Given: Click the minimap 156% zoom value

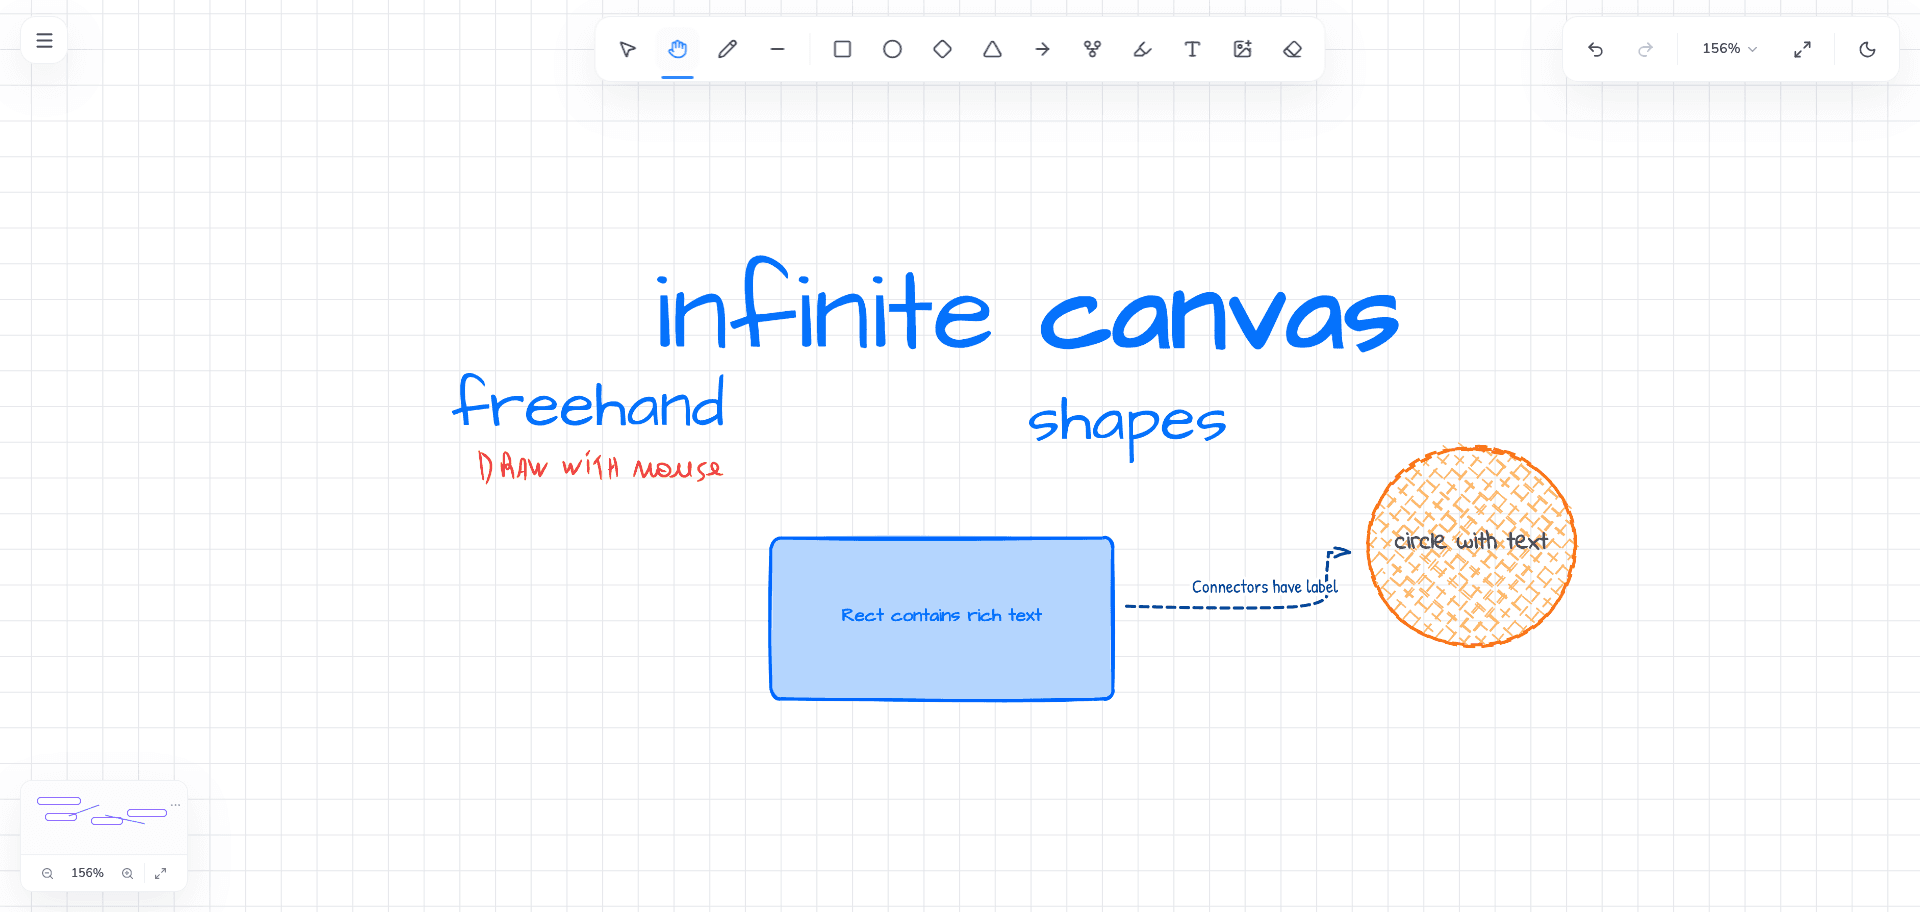Looking at the screenshot, I should (x=87, y=873).
